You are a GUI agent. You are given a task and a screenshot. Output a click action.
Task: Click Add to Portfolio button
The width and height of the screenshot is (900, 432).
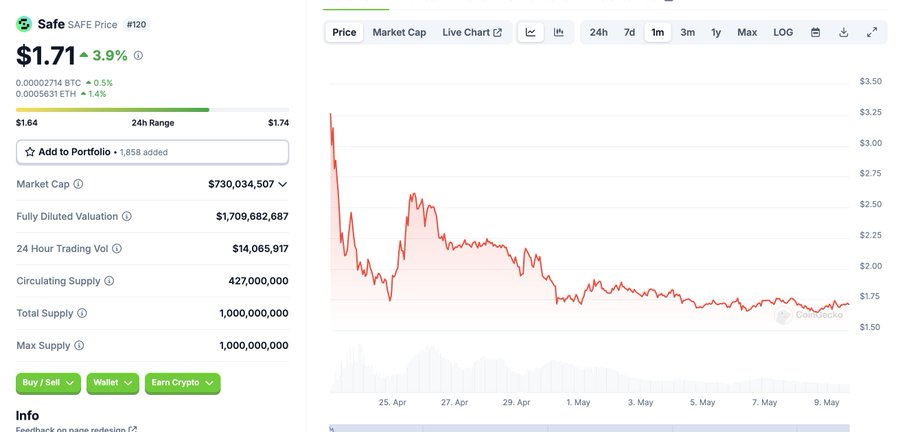(x=152, y=151)
